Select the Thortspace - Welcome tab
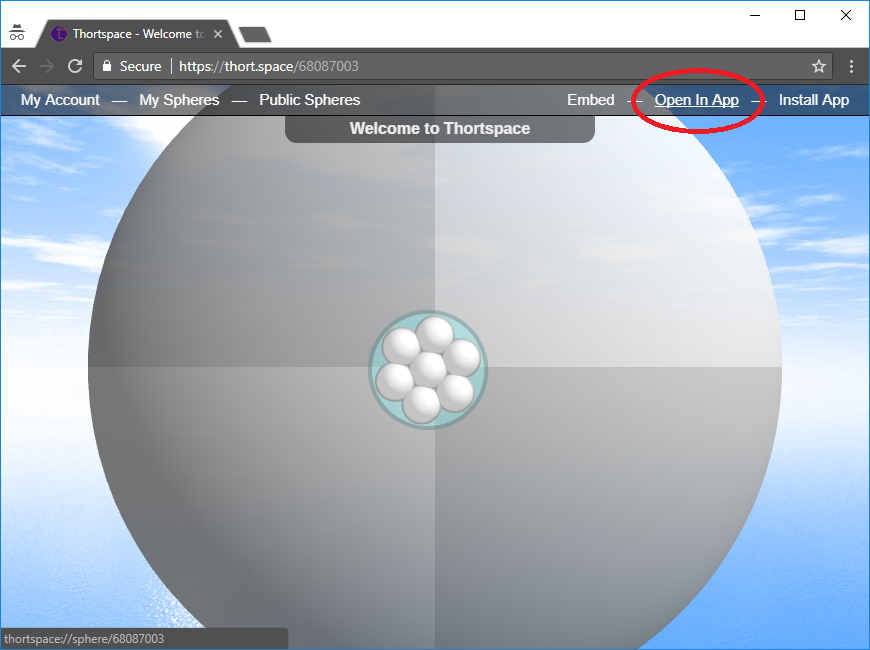This screenshot has height=650, width=870. [138, 34]
